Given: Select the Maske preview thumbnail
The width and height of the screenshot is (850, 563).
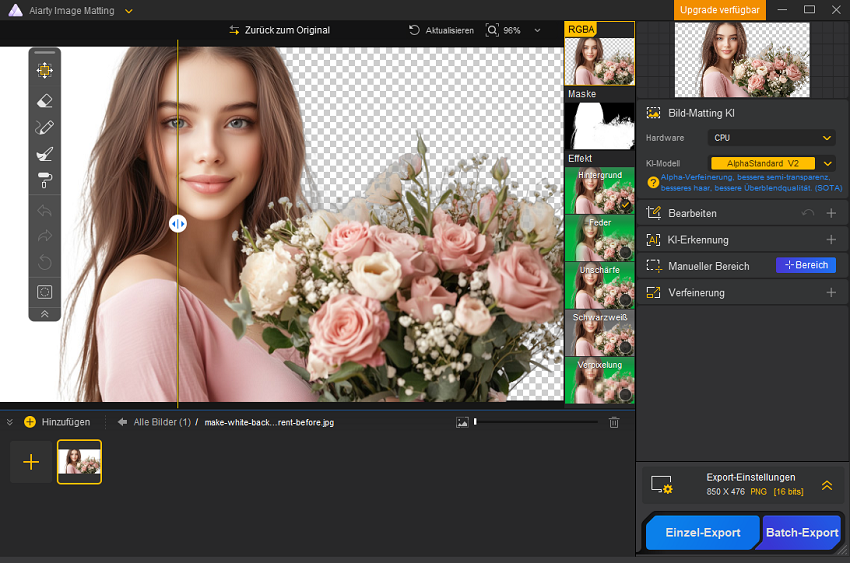Looking at the screenshot, I should 599,126.
